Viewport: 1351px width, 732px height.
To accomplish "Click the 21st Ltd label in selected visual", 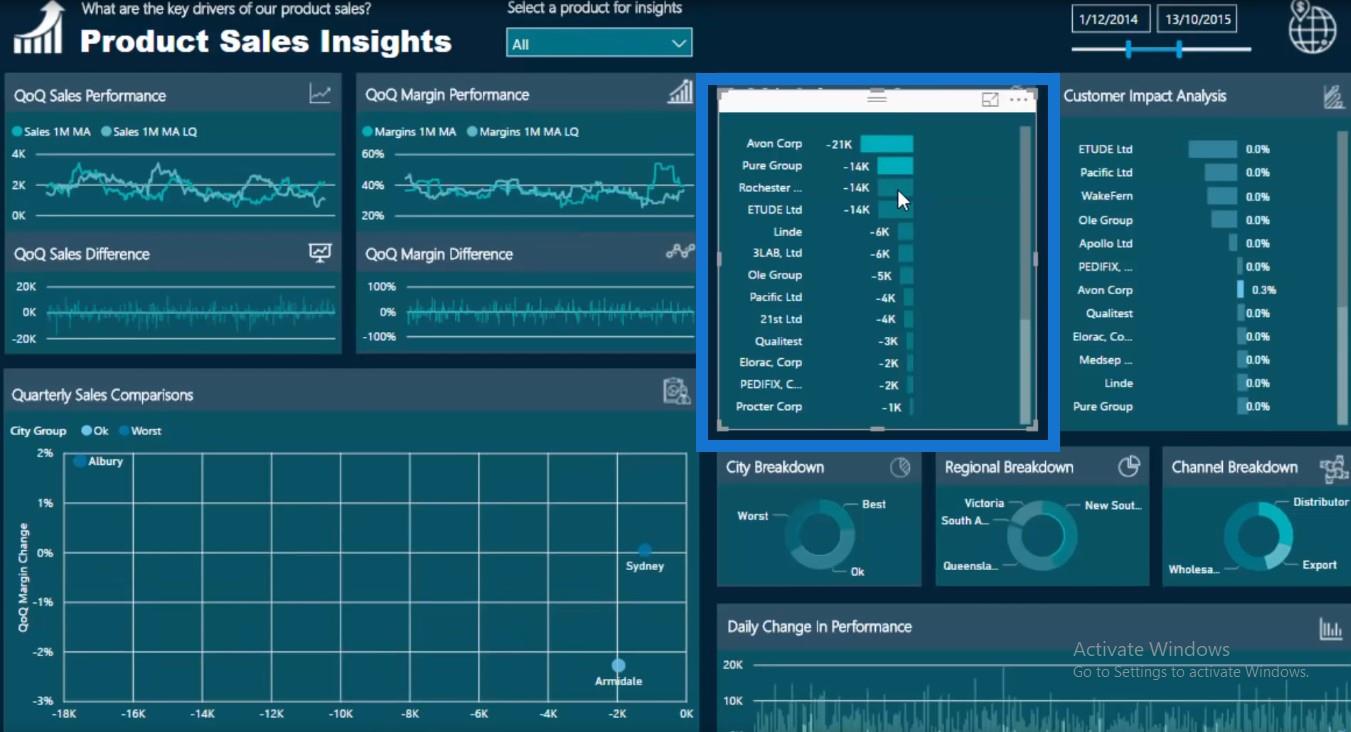I will (781, 319).
